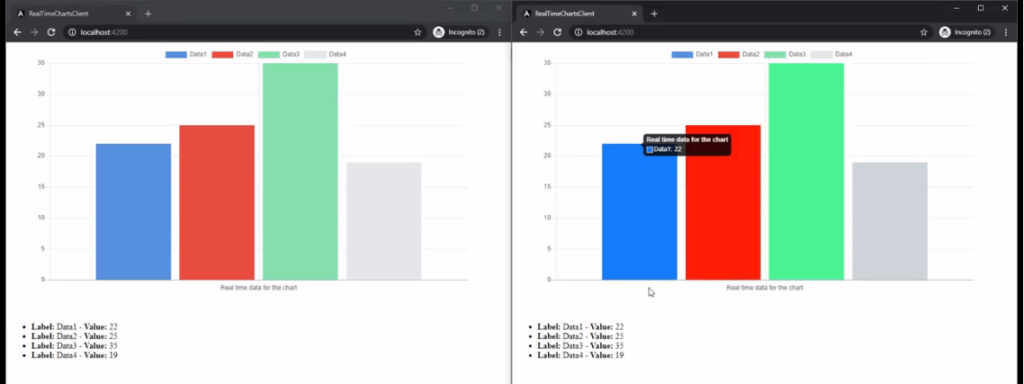View site info icon in left window
The image size is (1024, 384).
(72, 32)
